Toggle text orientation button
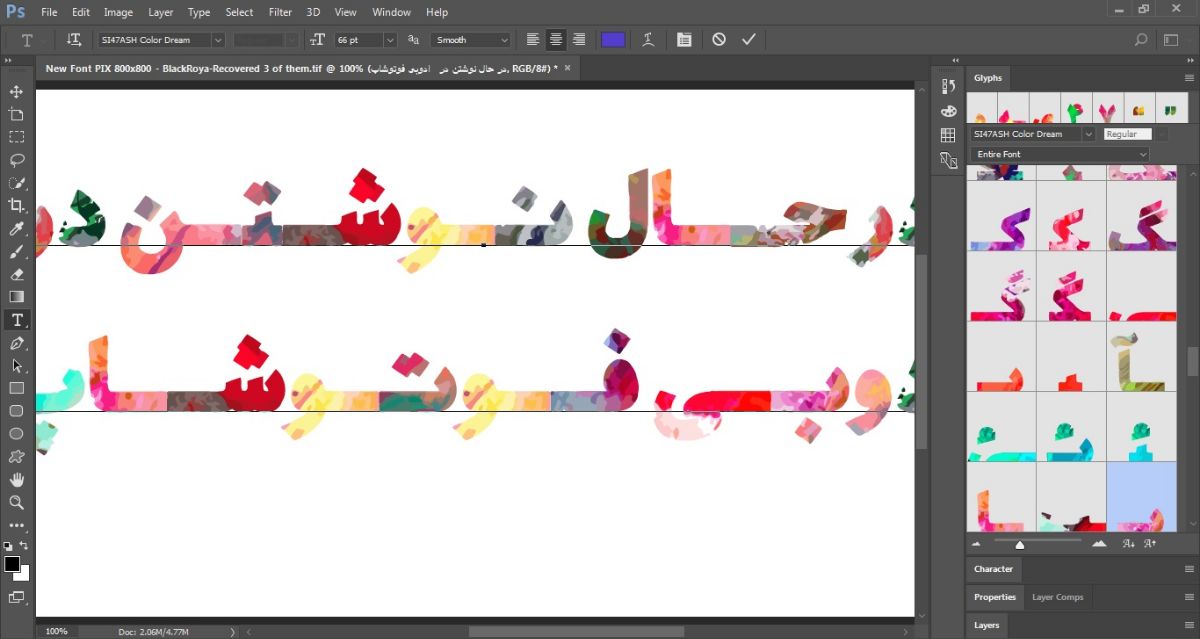1200x639 pixels. tap(74, 40)
